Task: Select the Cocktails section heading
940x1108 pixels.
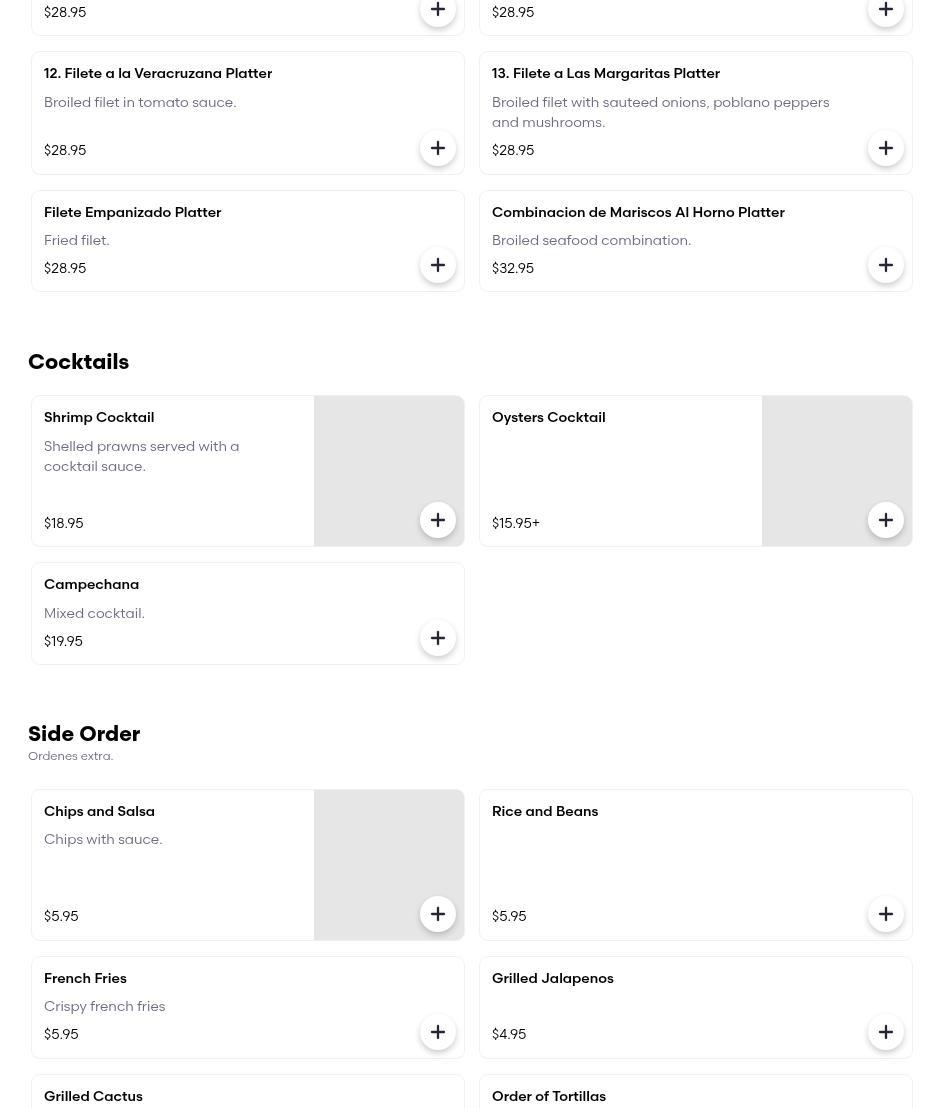Action: tap(78, 362)
